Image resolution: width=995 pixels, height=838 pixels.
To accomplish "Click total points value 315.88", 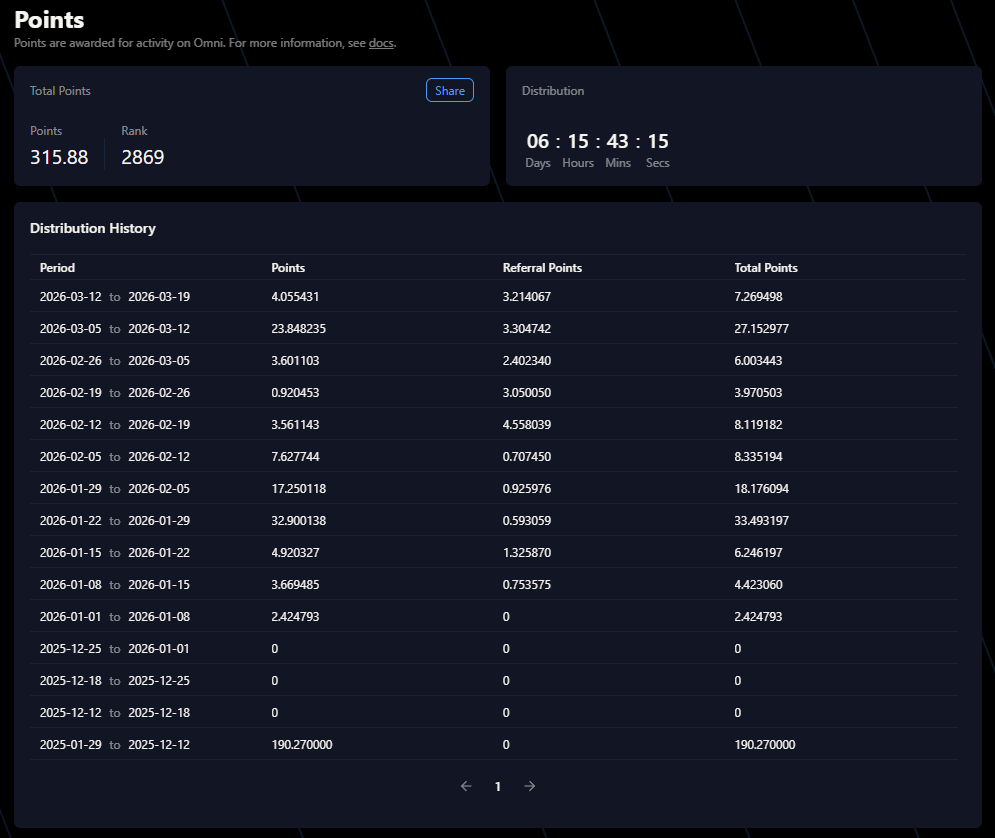I will [59, 157].
